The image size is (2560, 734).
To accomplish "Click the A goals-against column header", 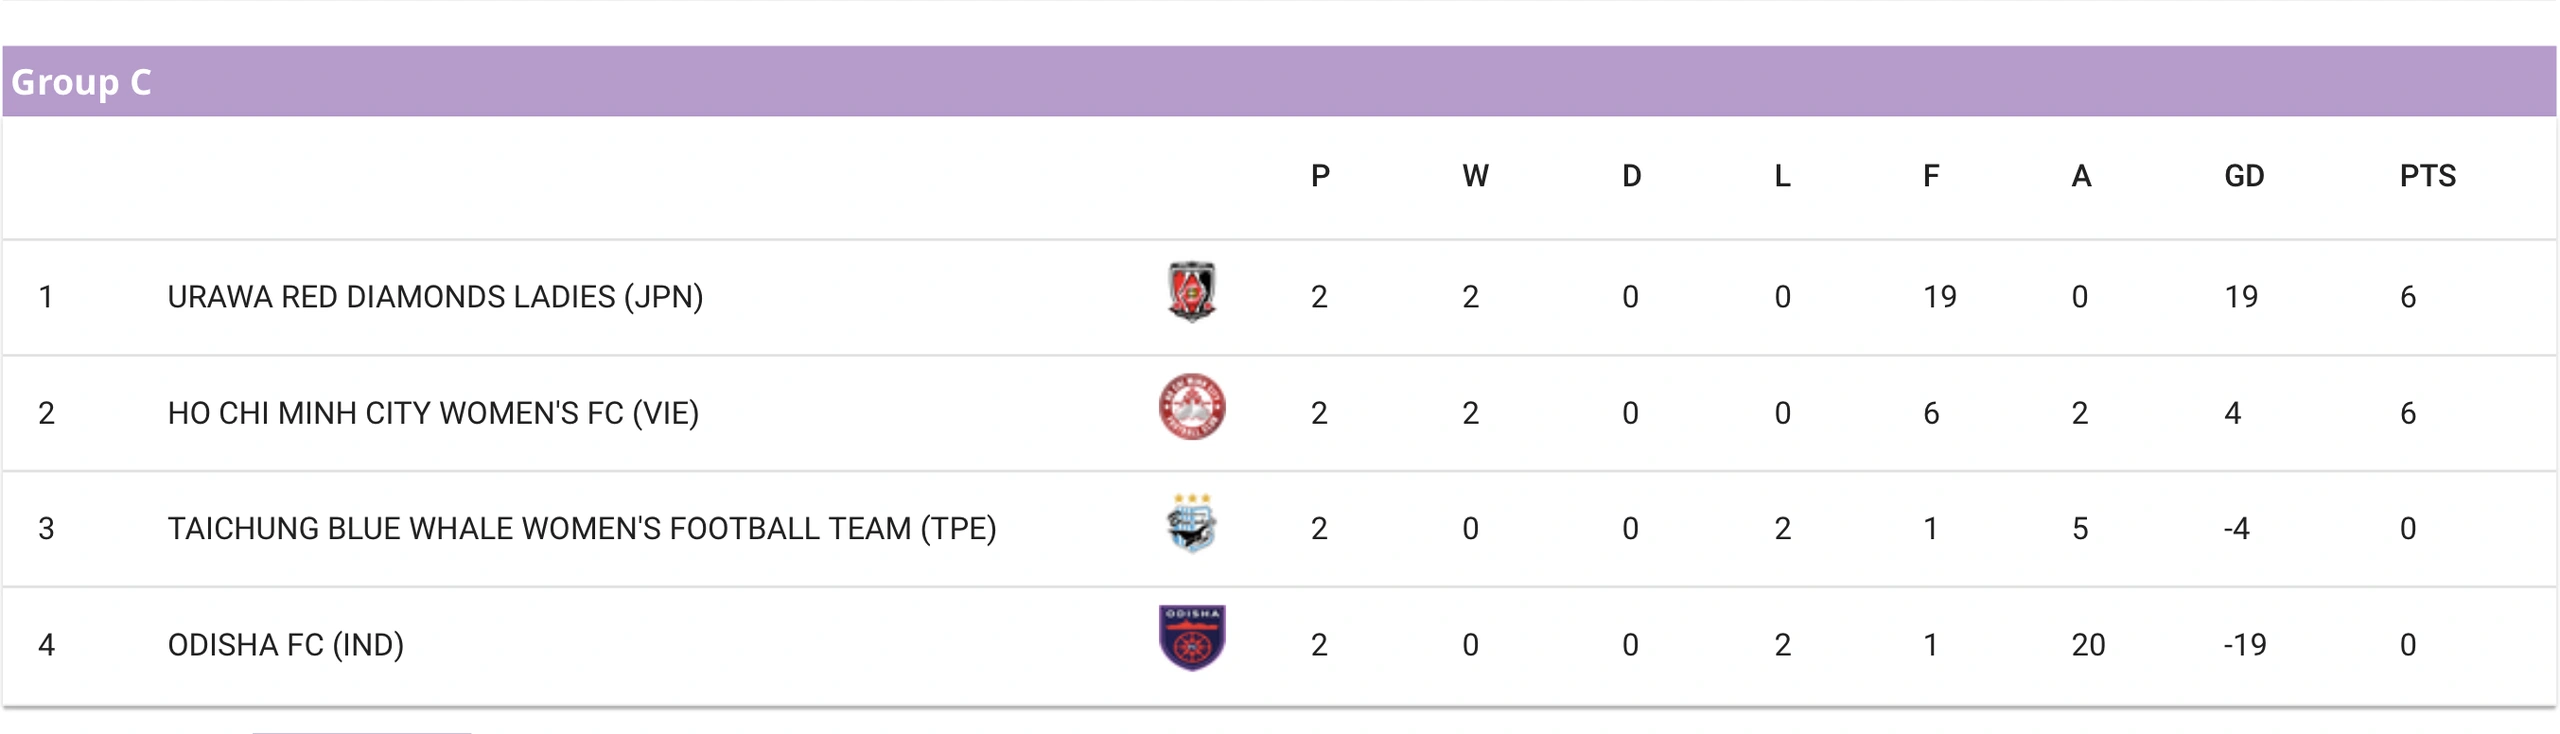I will click(2081, 176).
